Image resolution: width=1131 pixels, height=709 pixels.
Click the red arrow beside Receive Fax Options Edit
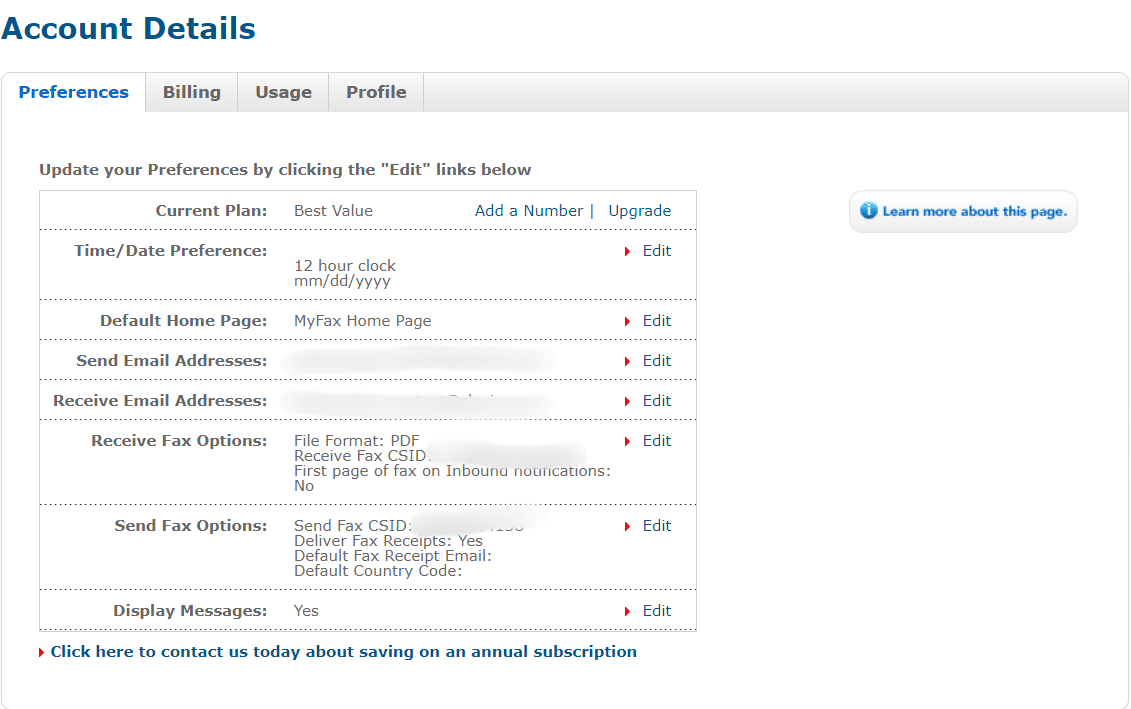tap(628, 440)
